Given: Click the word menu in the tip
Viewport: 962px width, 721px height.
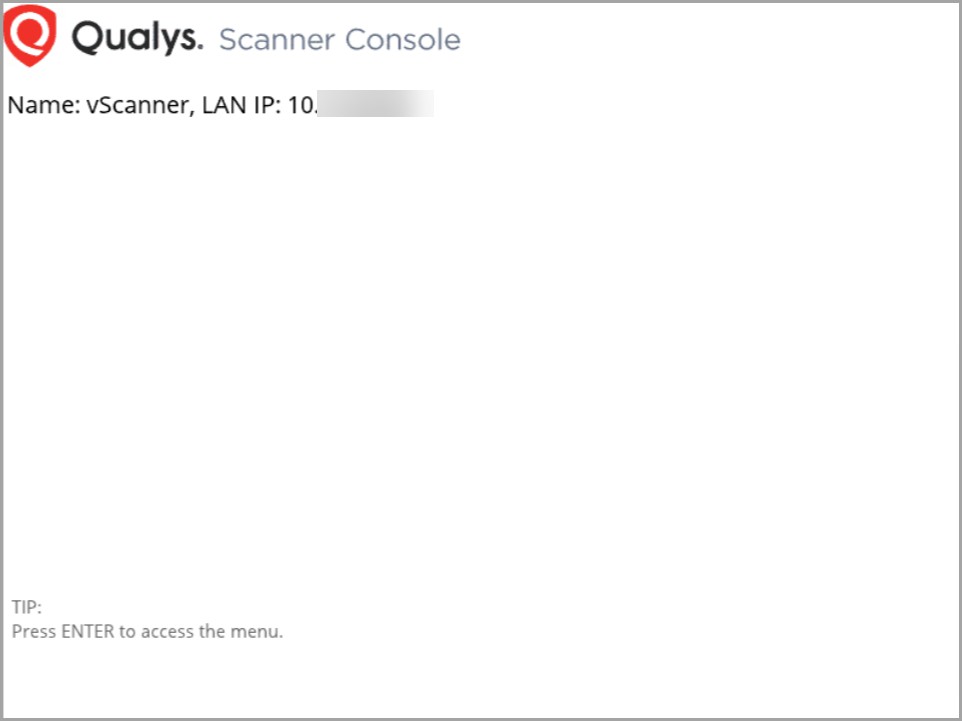Looking at the screenshot, I should click(256, 632).
